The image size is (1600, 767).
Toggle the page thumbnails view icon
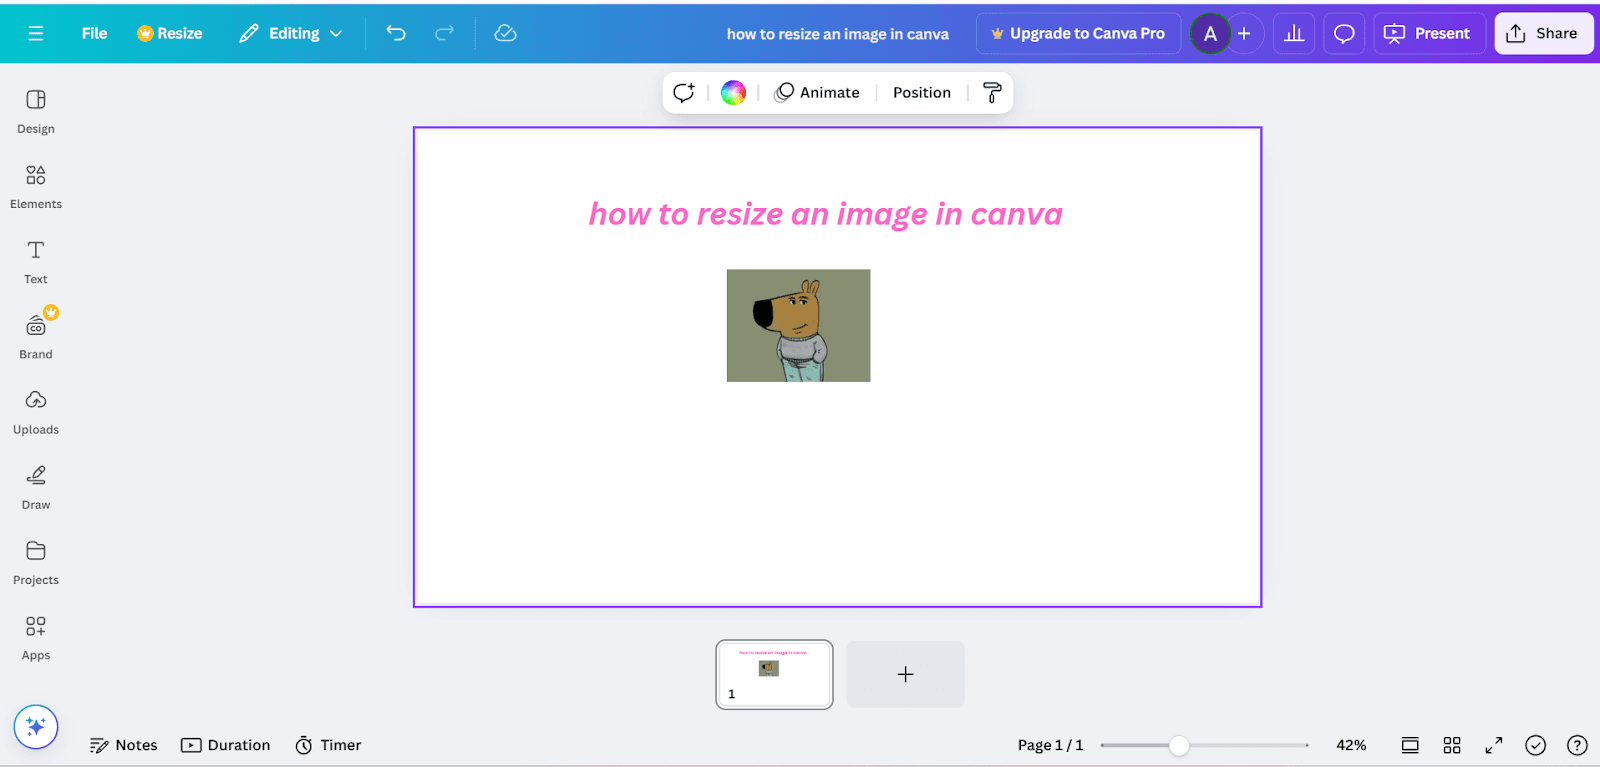click(x=1410, y=745)
